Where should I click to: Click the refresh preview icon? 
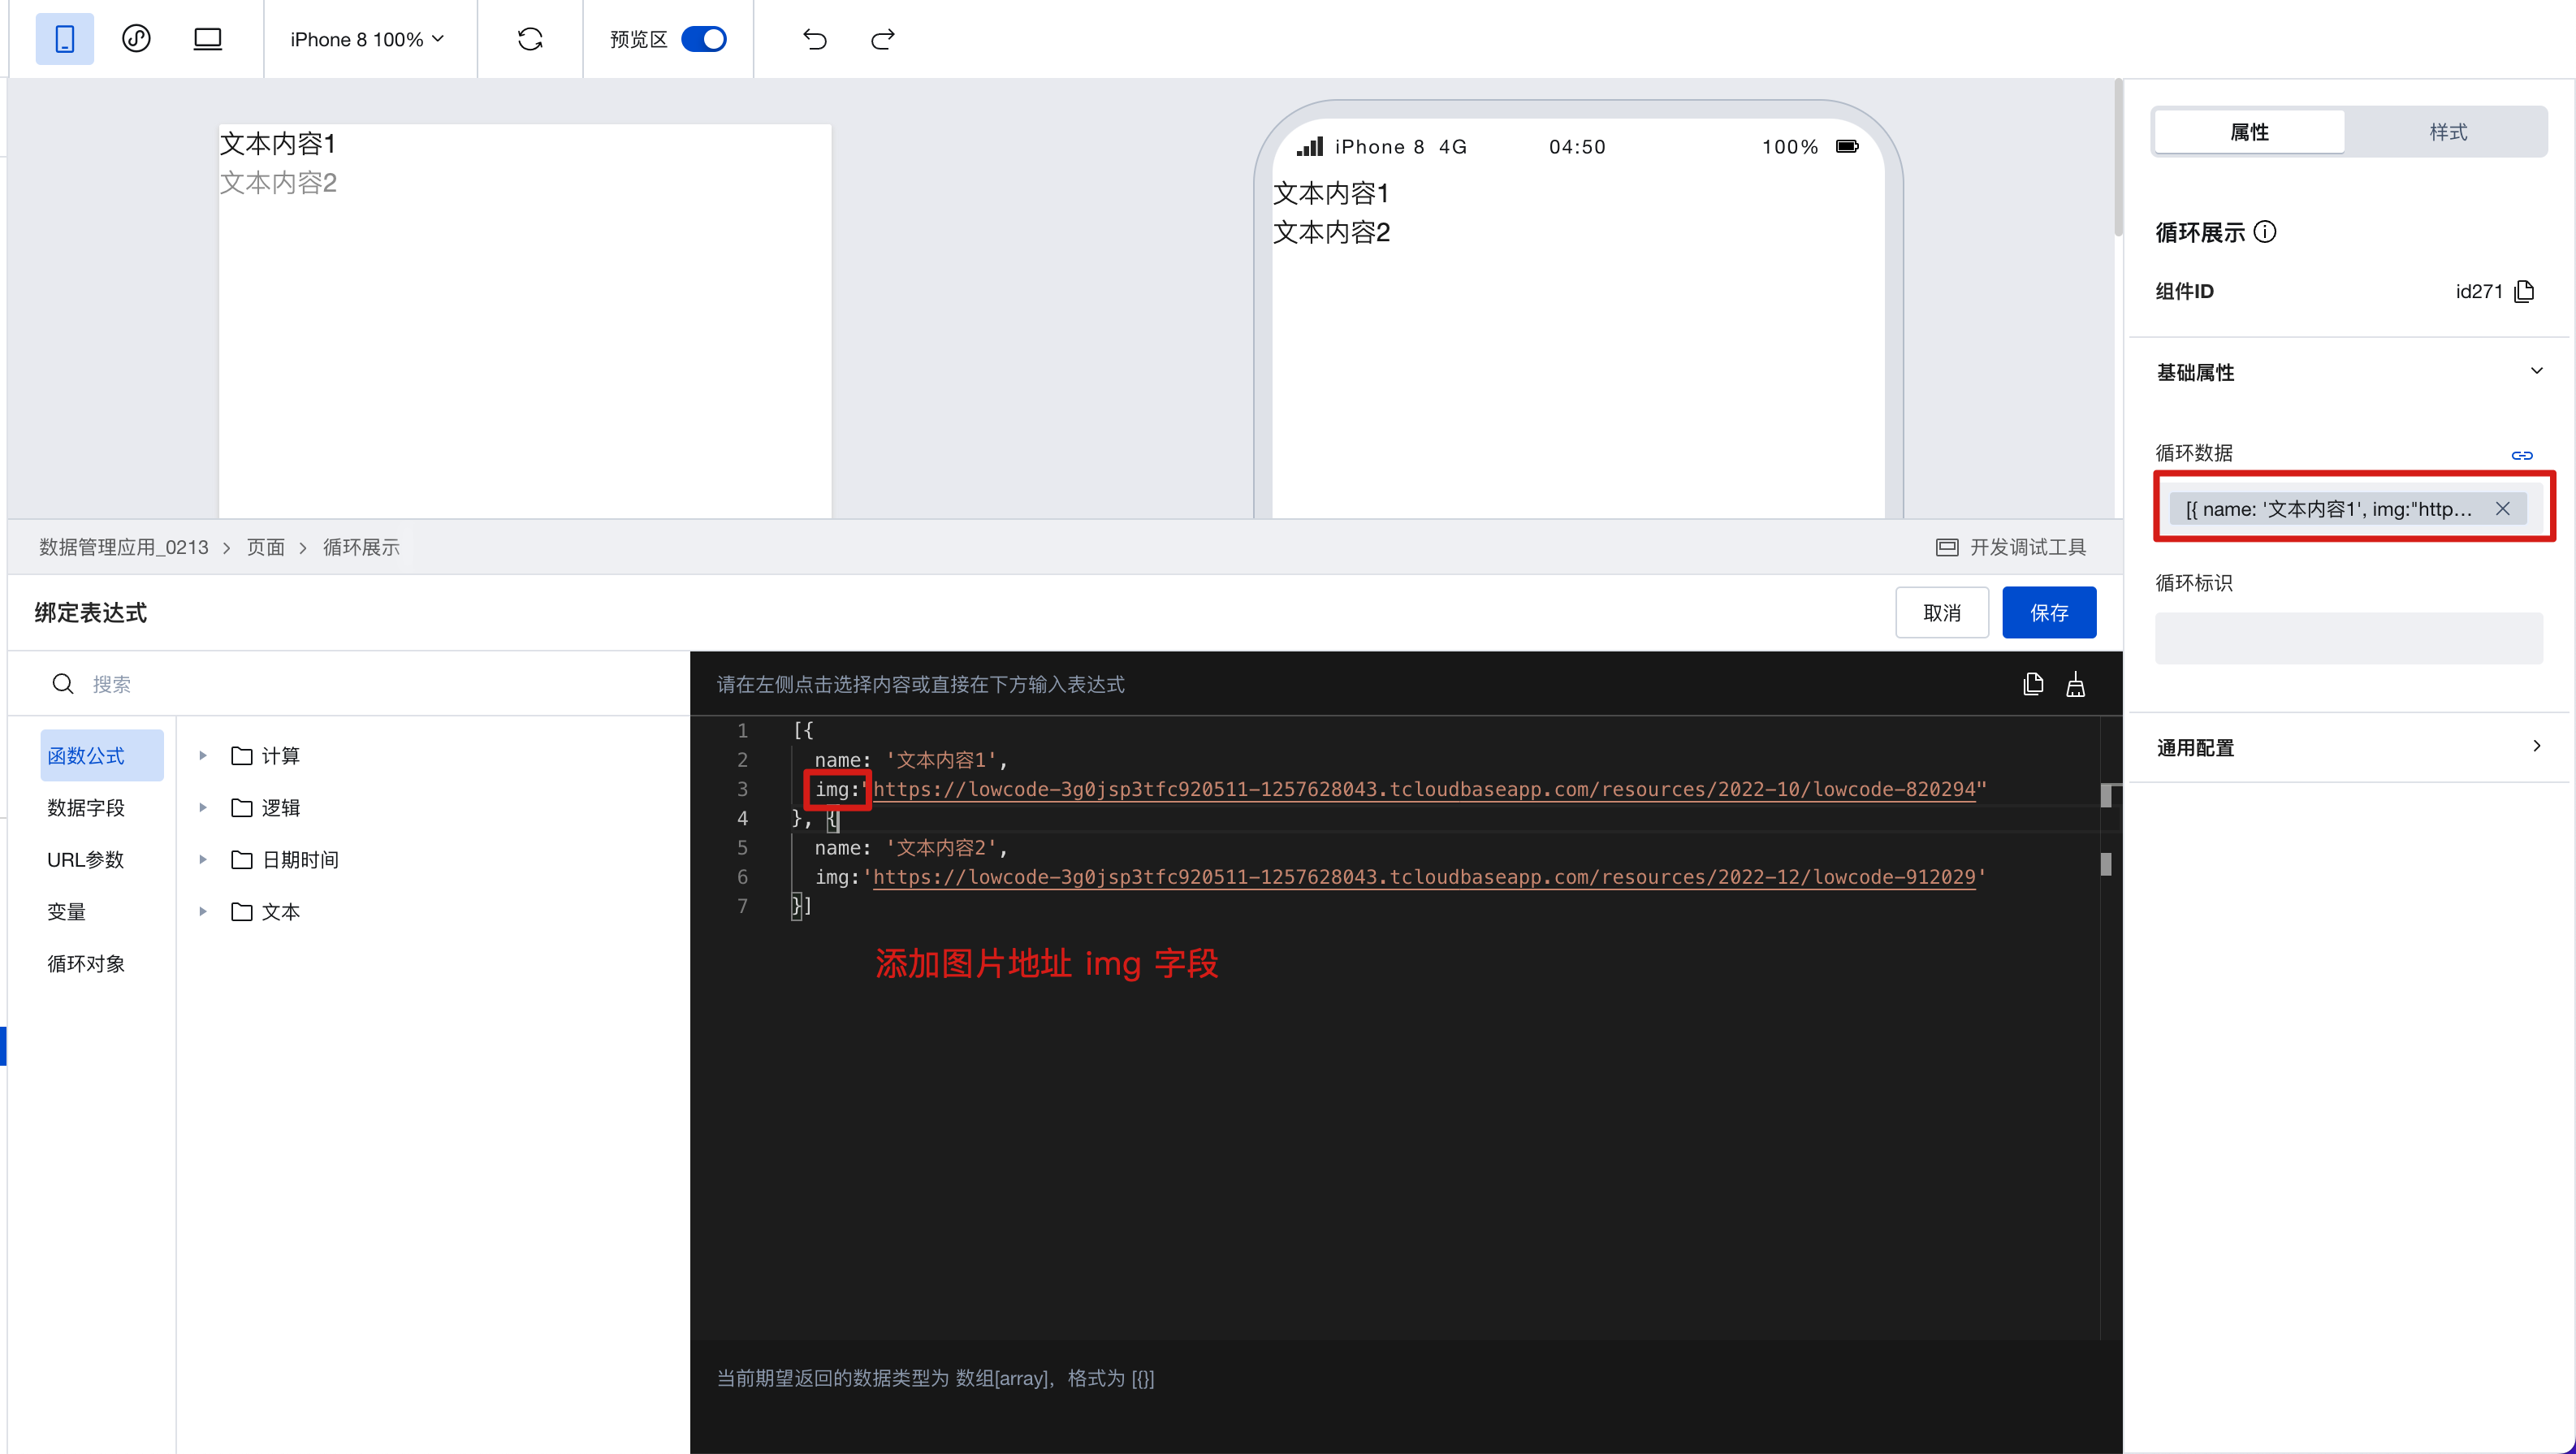530,39
